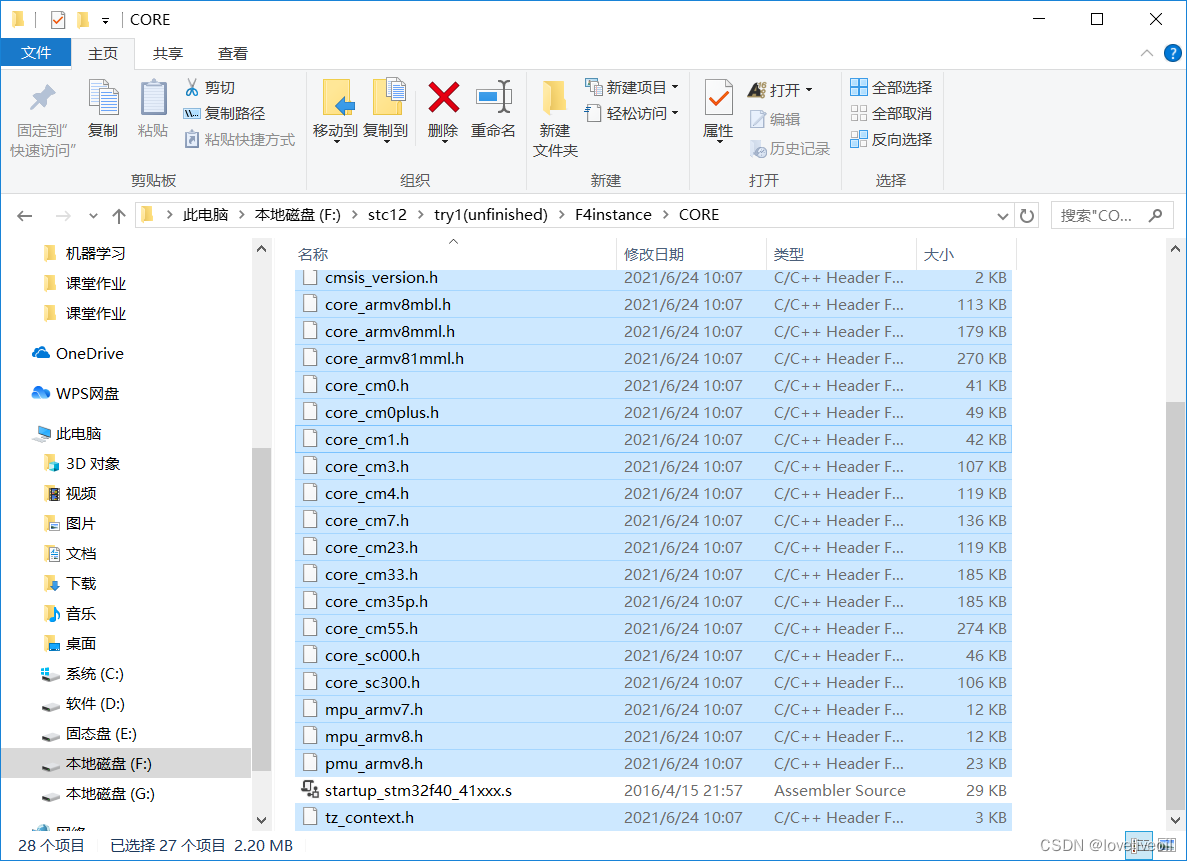Click the Copy icon in ribbon
Image resolution: width=1187 pixels, height=861 pixels.
pos(103,98)
